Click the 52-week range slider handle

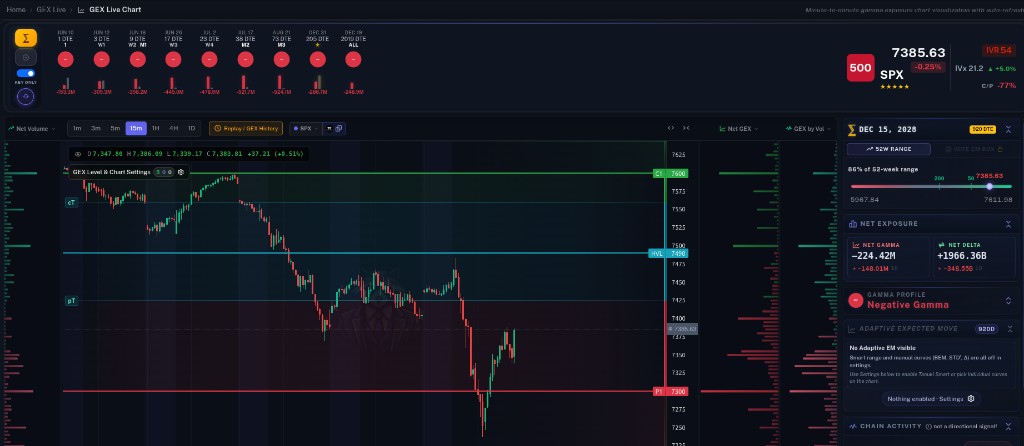click(x=989, y=186)
